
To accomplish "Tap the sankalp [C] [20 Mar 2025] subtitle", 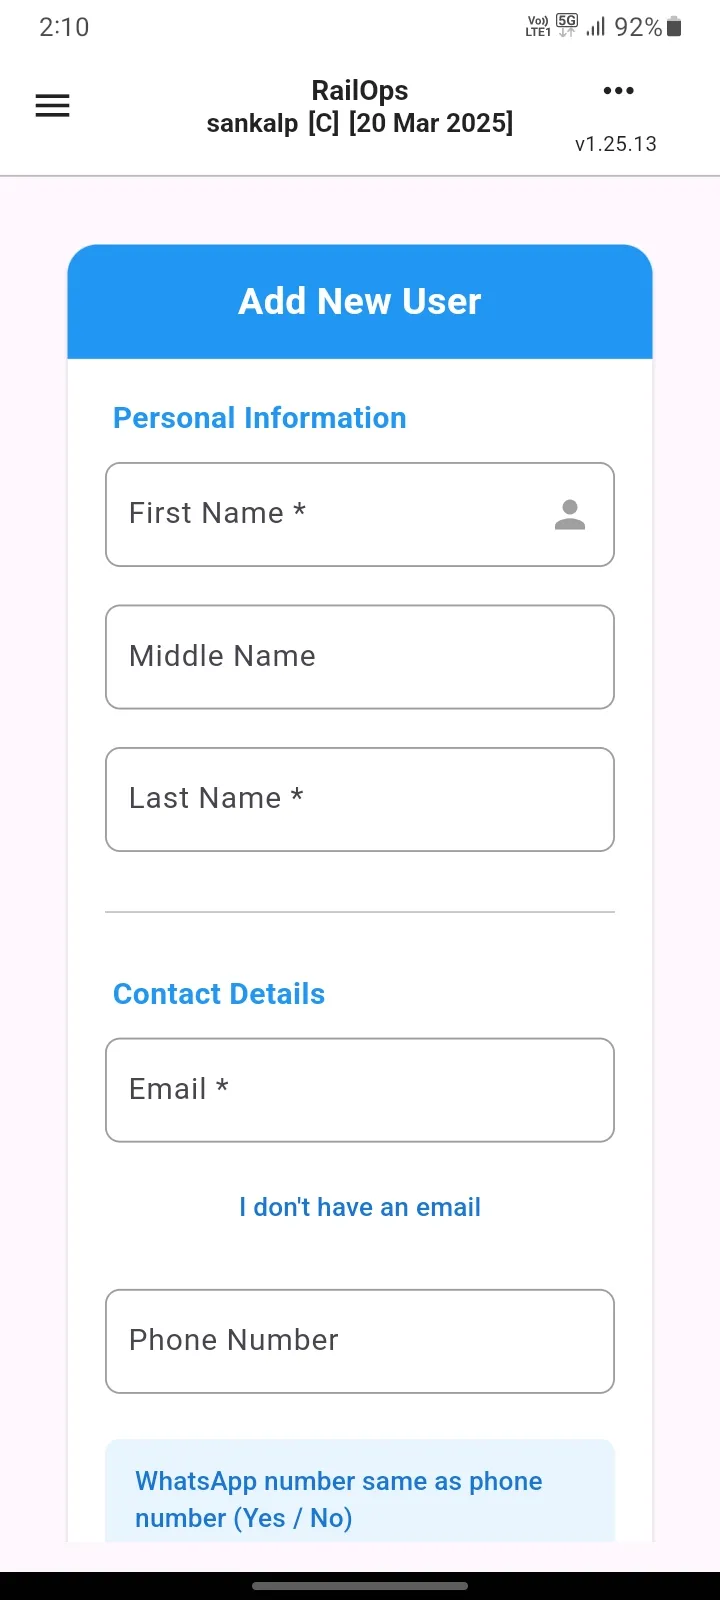I will (x=360, y=123).
